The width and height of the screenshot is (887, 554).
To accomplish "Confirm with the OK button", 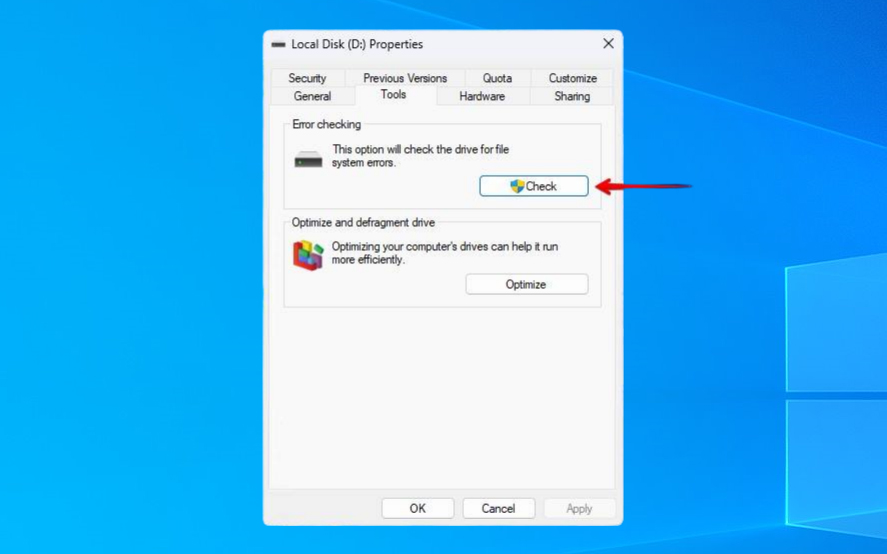I will coord(418,508).
